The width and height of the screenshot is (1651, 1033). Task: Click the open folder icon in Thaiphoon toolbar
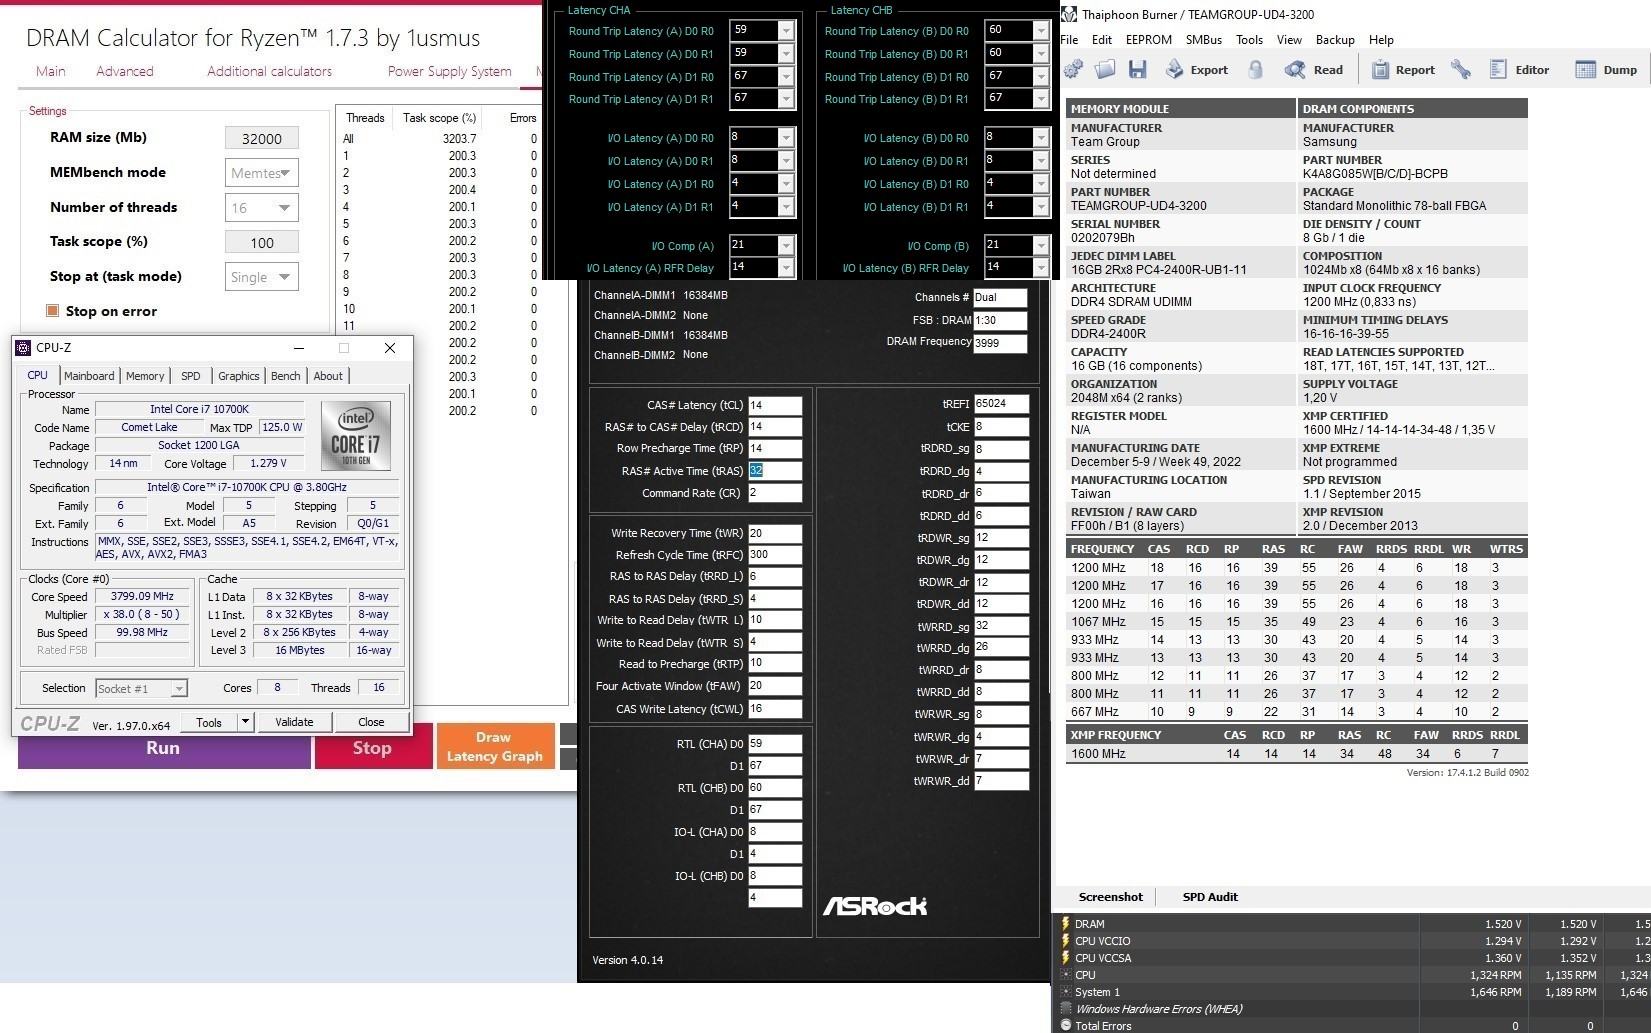pyautogui.click(x=1105, y=69)
